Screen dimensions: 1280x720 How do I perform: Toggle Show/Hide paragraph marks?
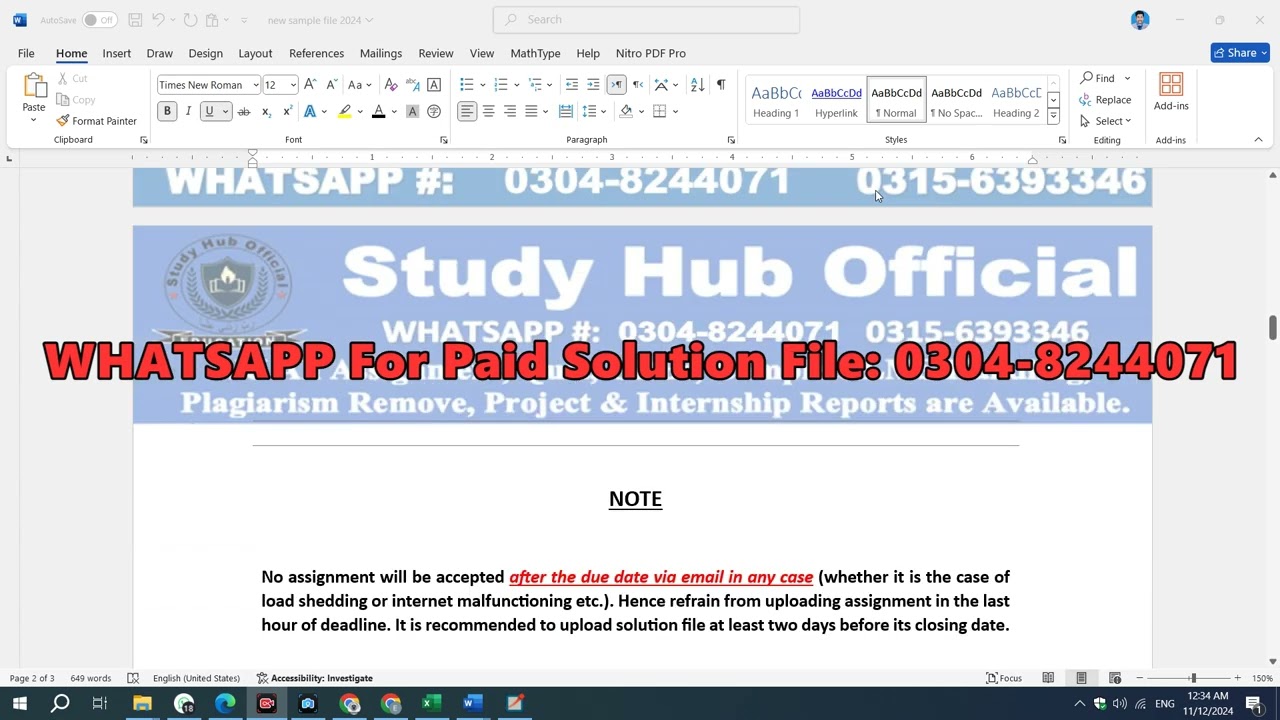721,85
